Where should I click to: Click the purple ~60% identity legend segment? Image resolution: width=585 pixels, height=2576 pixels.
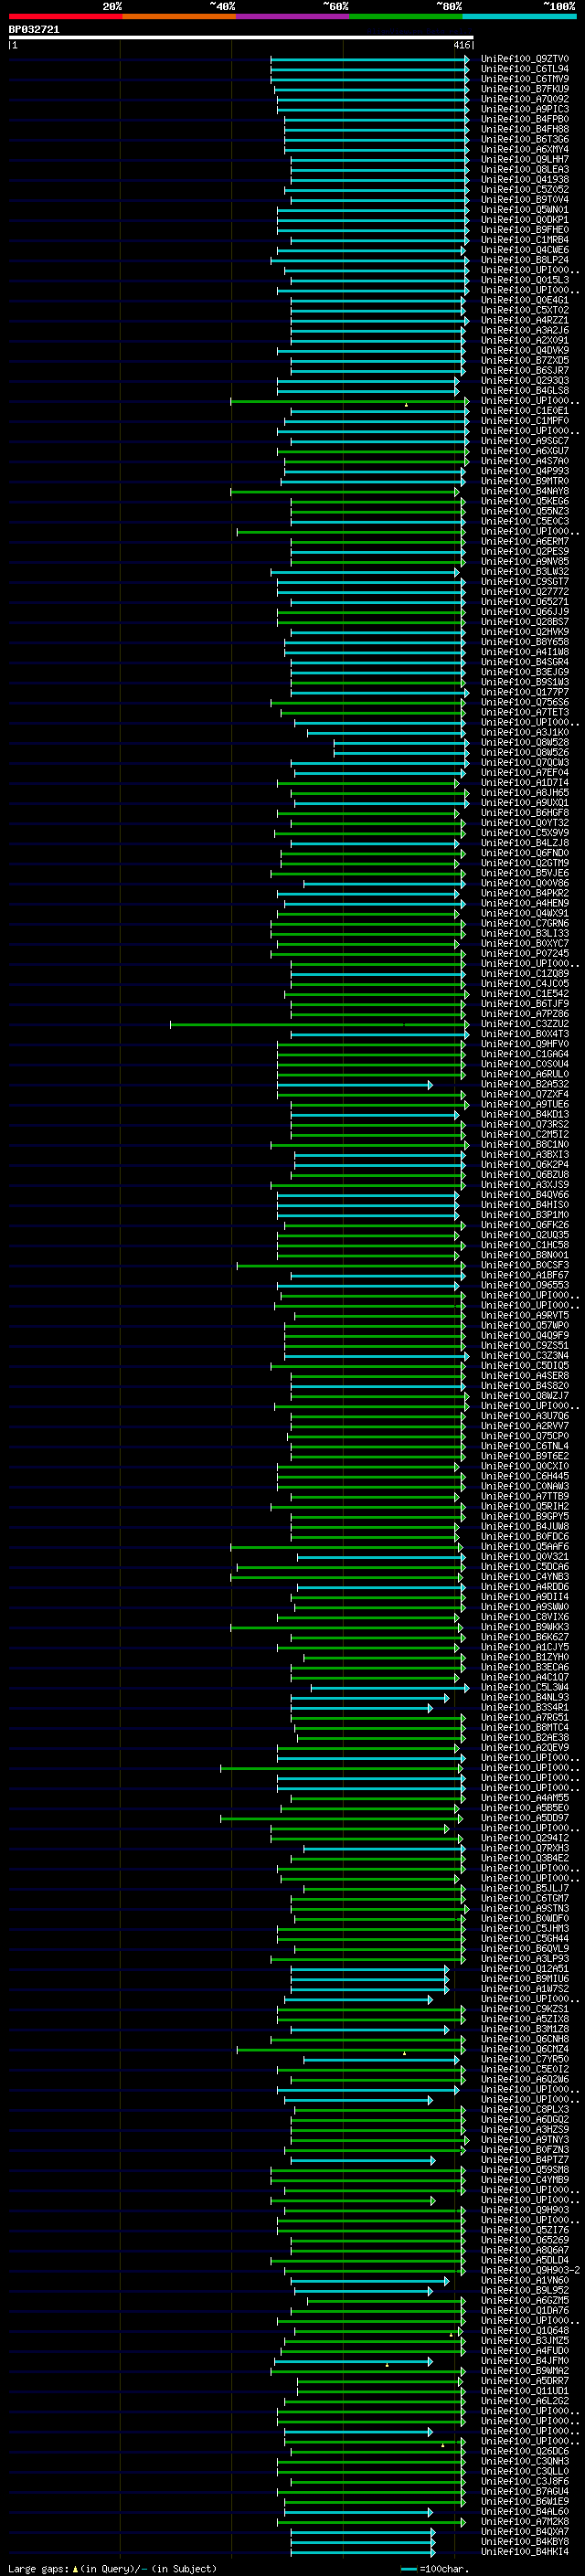tap(292, 16)
